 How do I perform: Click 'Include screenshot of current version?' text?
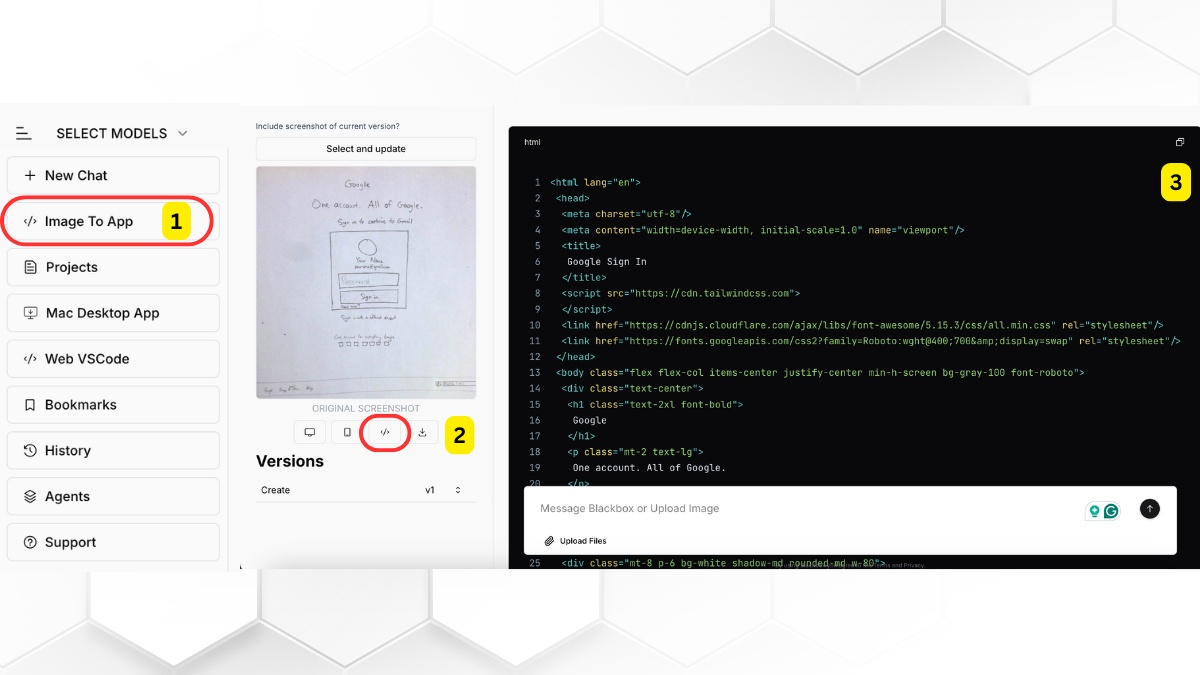pyautogui.click(x=328, y=126)
